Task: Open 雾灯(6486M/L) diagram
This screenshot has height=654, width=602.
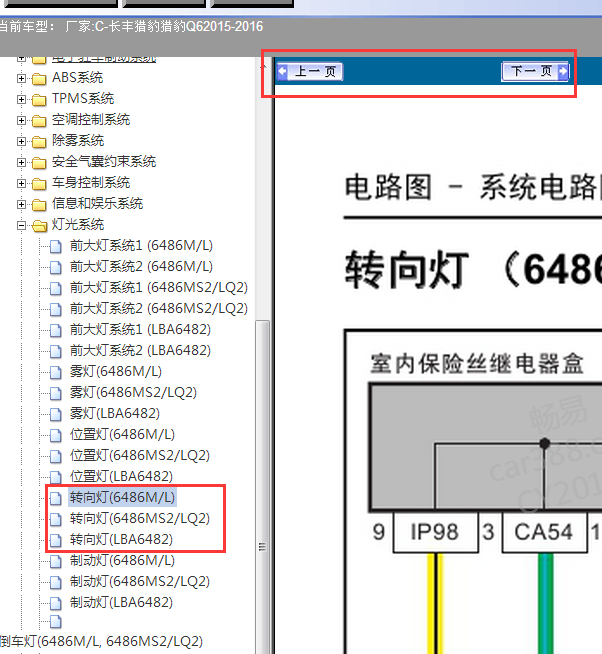Action: (x=116, y=372)
